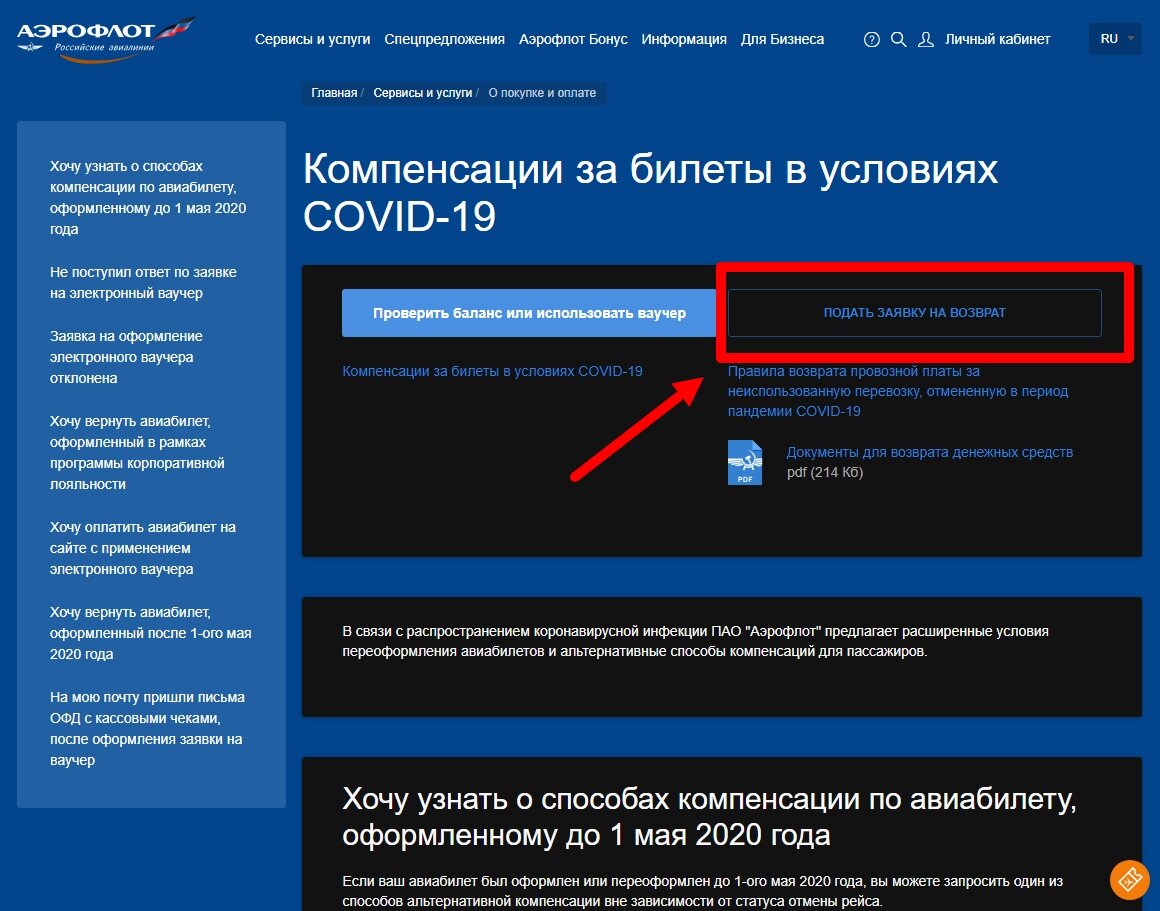Open the site search magnifier icon

[x=899, y=39]
